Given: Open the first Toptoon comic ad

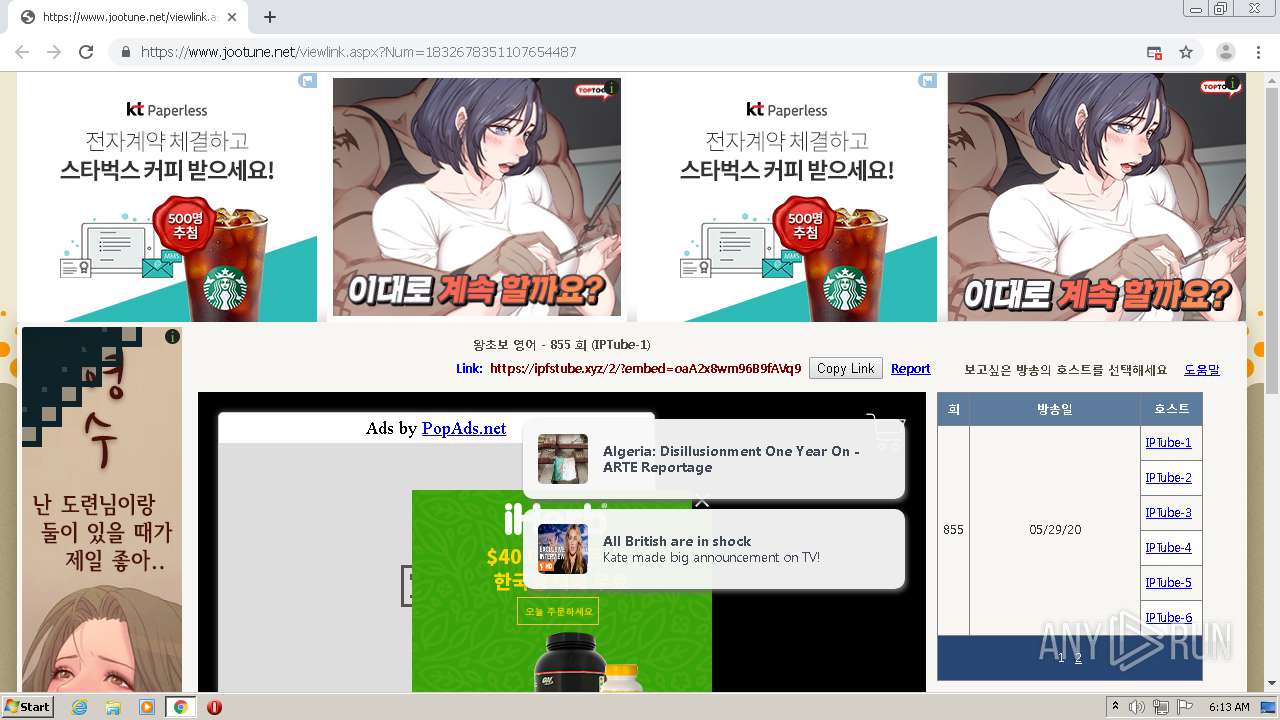Looking at the screenshot, I should 477,198.
